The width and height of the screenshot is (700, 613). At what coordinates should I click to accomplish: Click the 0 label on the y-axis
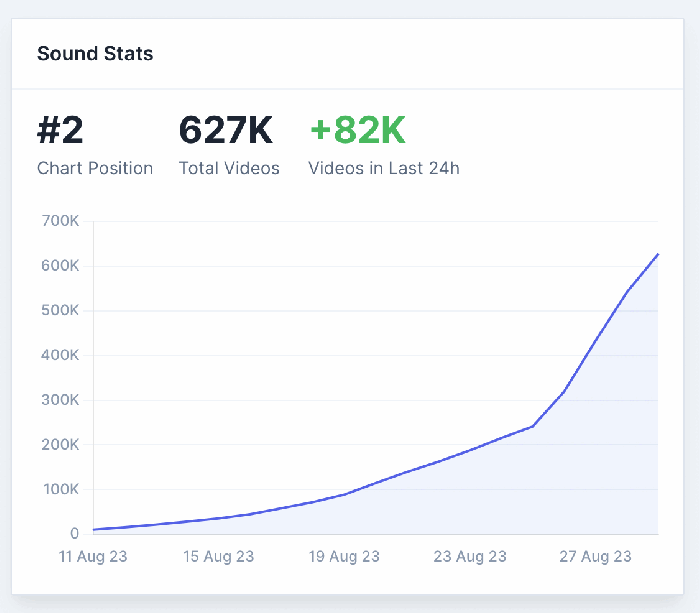coord(74,534)
